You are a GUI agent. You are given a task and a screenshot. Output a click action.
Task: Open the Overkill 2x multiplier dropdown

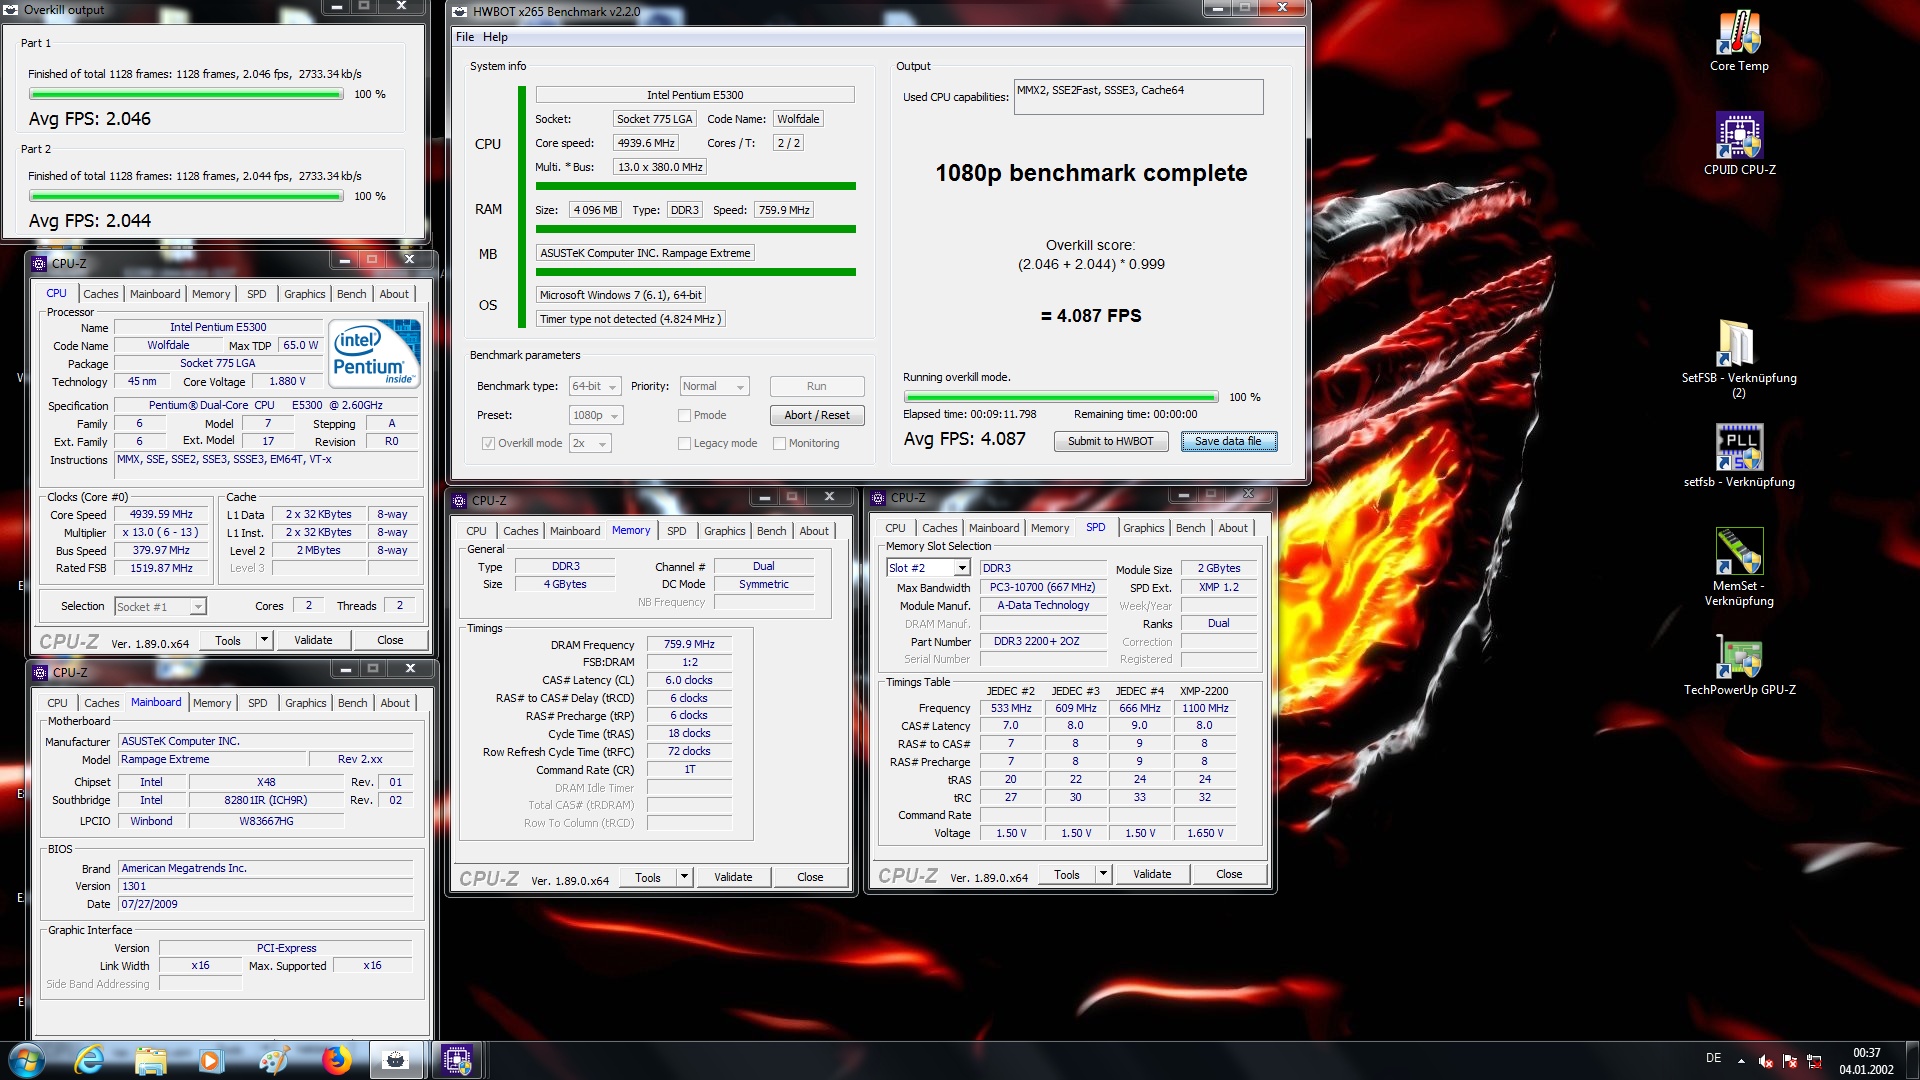(590, 443)
